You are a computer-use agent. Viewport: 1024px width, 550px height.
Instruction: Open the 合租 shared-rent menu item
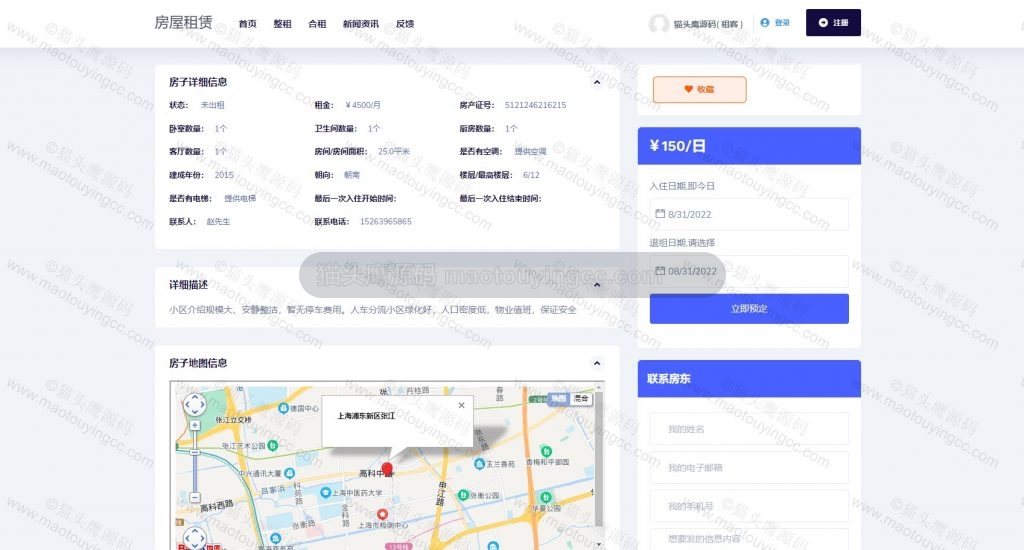point(317,24)
